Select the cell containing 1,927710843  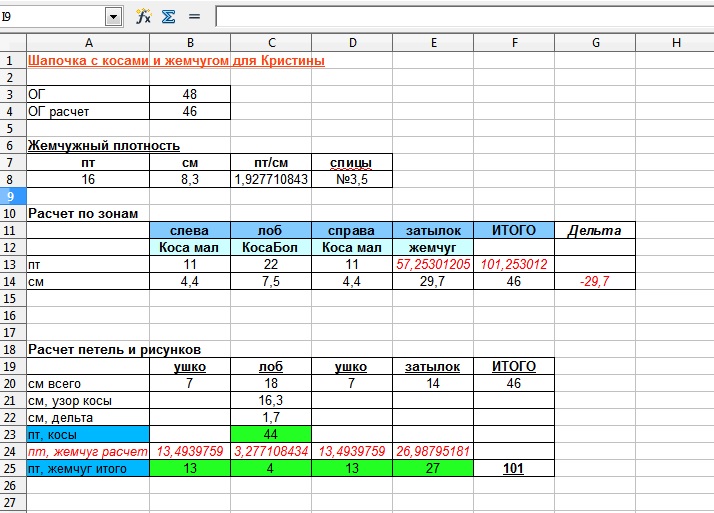(270, 179)
